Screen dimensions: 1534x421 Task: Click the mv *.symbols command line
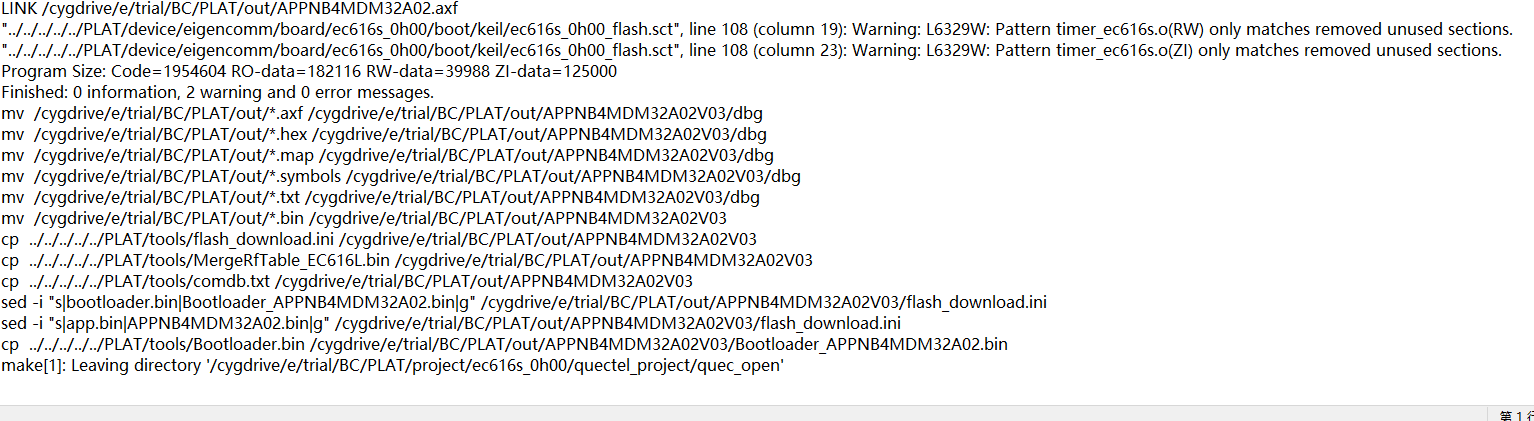pyautogui.click(x=401, y=176)
